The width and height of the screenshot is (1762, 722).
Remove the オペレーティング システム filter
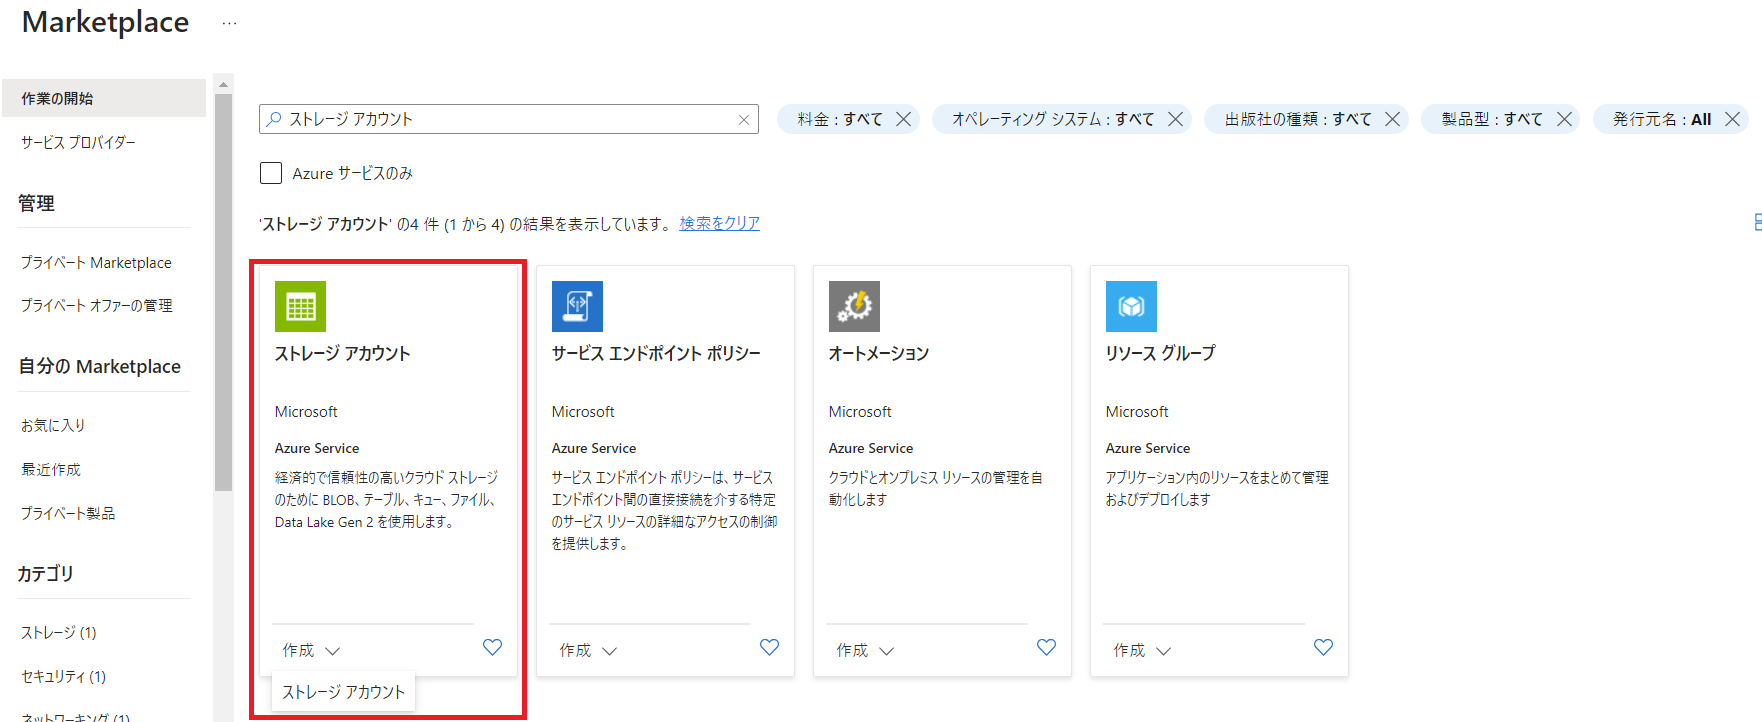(x=1175, y=119)
